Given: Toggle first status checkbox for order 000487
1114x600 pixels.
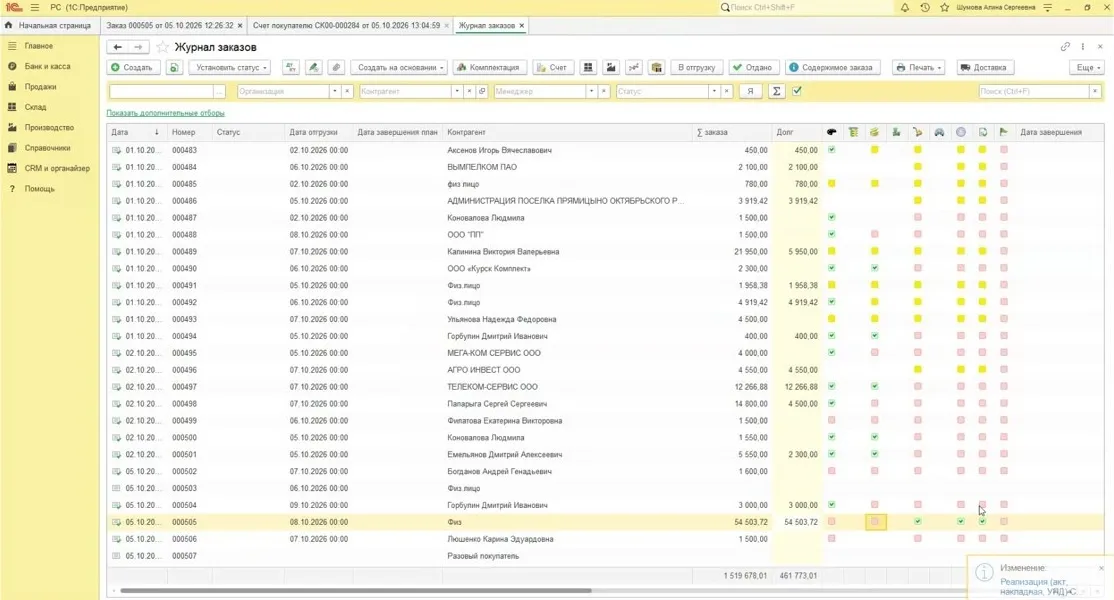Looking at the screenshot, I should point(831,217).
